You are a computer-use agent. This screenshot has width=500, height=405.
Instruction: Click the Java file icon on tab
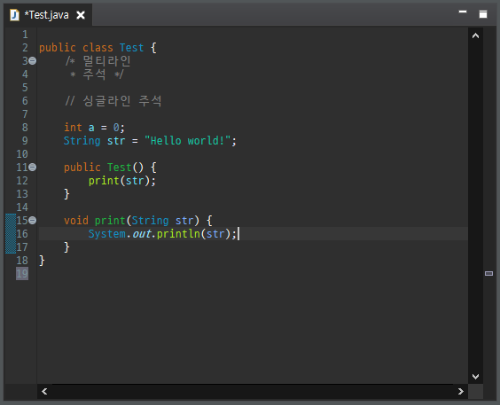coord(14,15)
